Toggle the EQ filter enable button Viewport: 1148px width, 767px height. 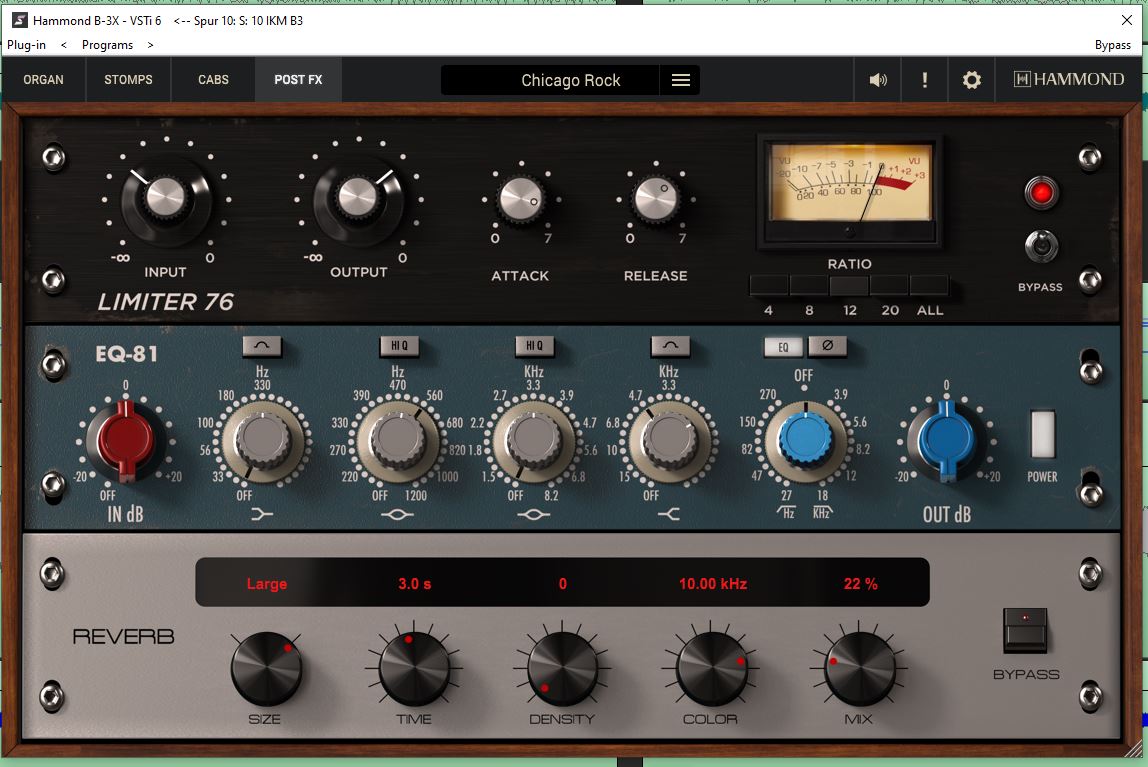pyautogui.click(x=783, y=346)
